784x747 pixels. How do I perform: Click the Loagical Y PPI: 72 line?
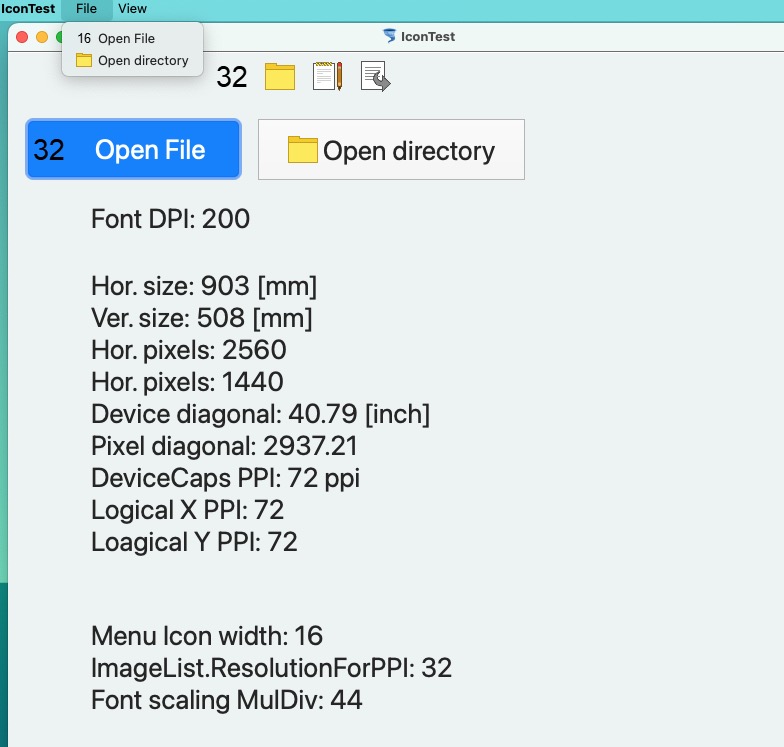[194, 542]
